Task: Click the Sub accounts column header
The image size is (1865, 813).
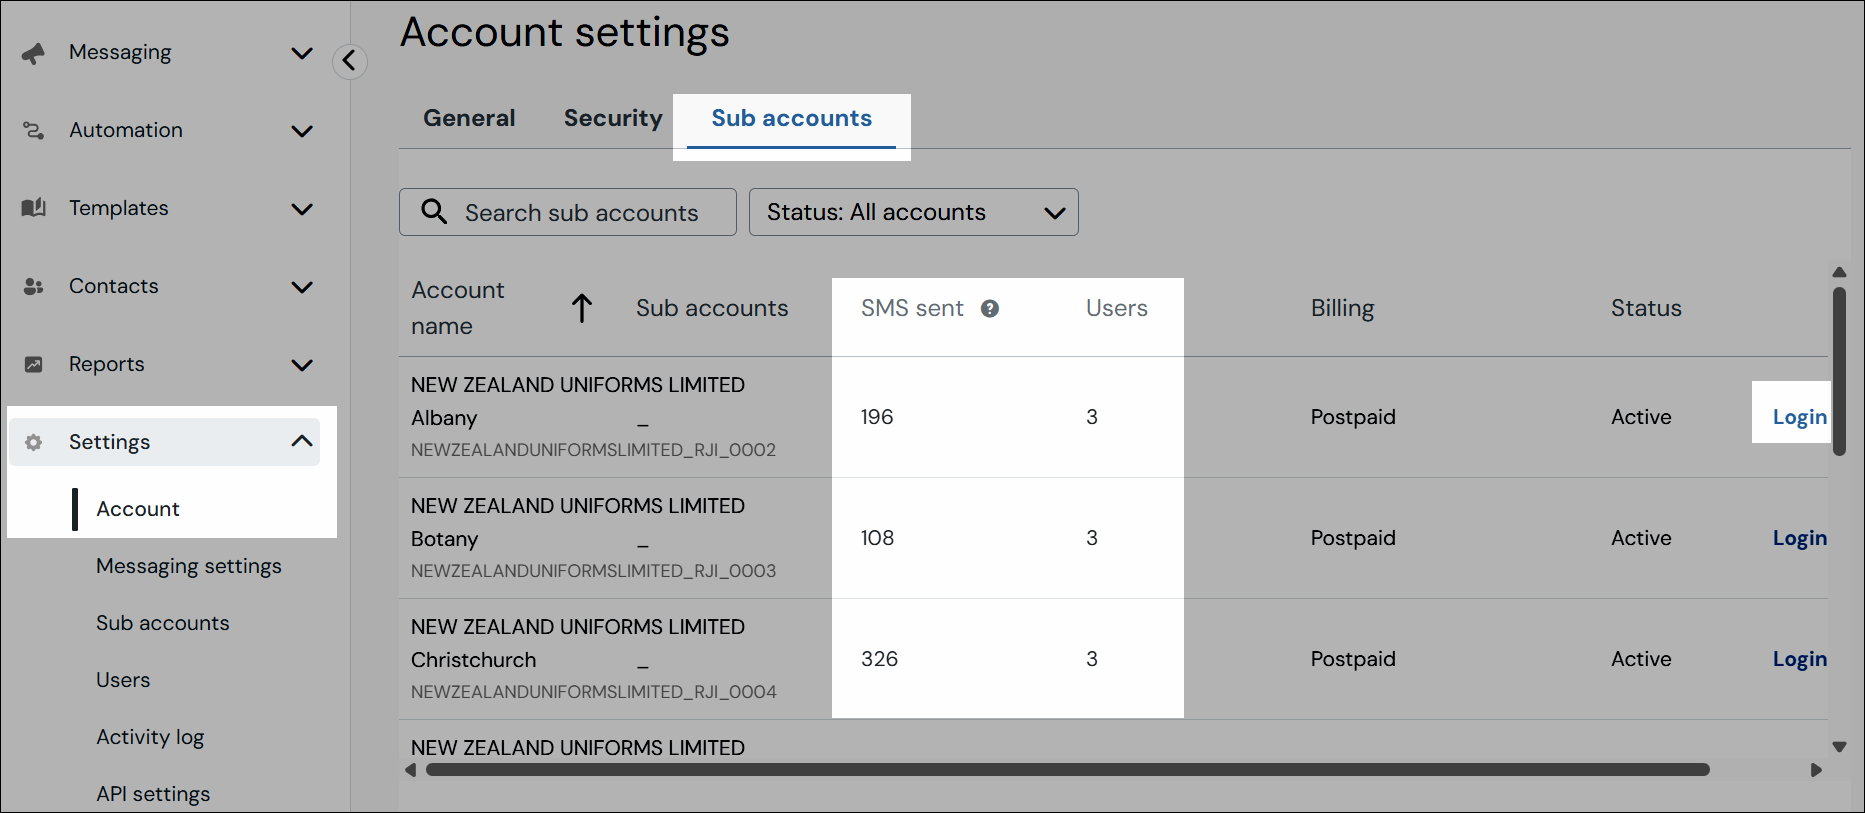Action: 712,308
